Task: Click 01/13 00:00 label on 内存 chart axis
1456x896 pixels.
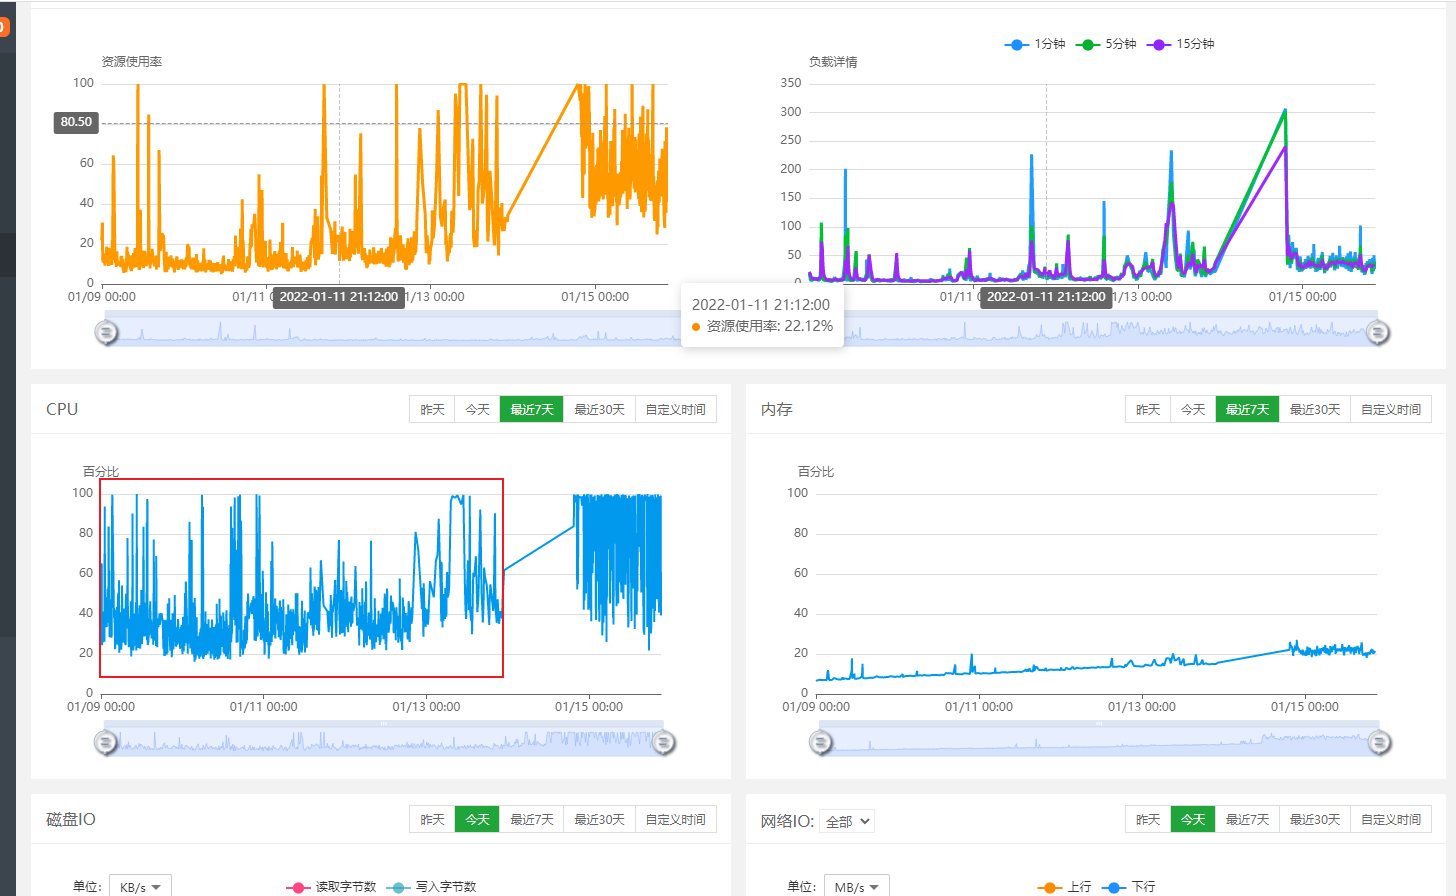Action: tap(1142, 707)
